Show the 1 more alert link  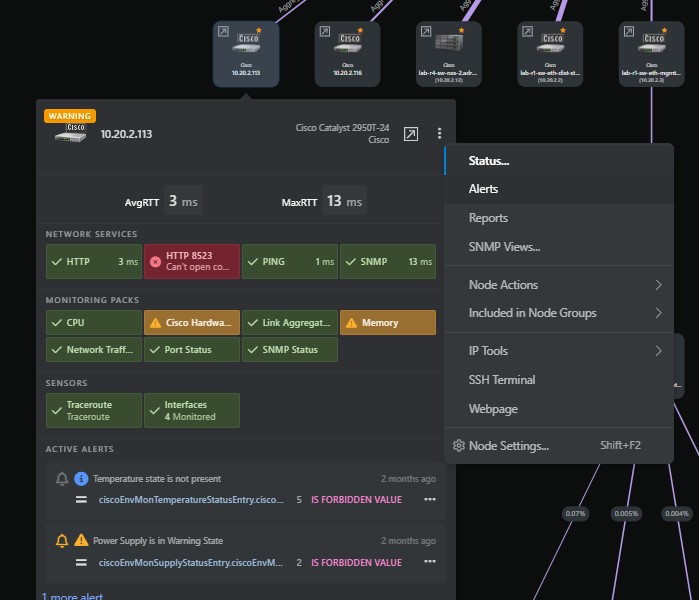tap(72, 596)
